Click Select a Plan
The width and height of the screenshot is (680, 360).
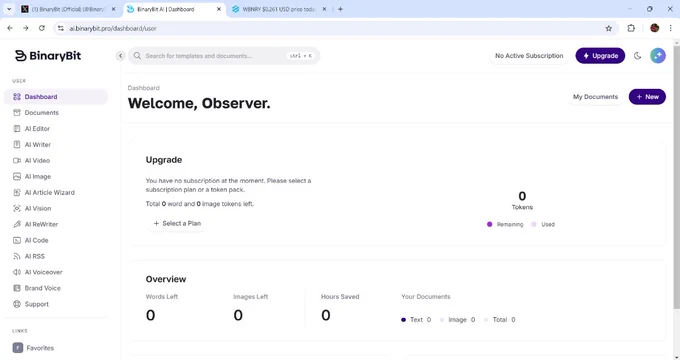coord(177,223)
